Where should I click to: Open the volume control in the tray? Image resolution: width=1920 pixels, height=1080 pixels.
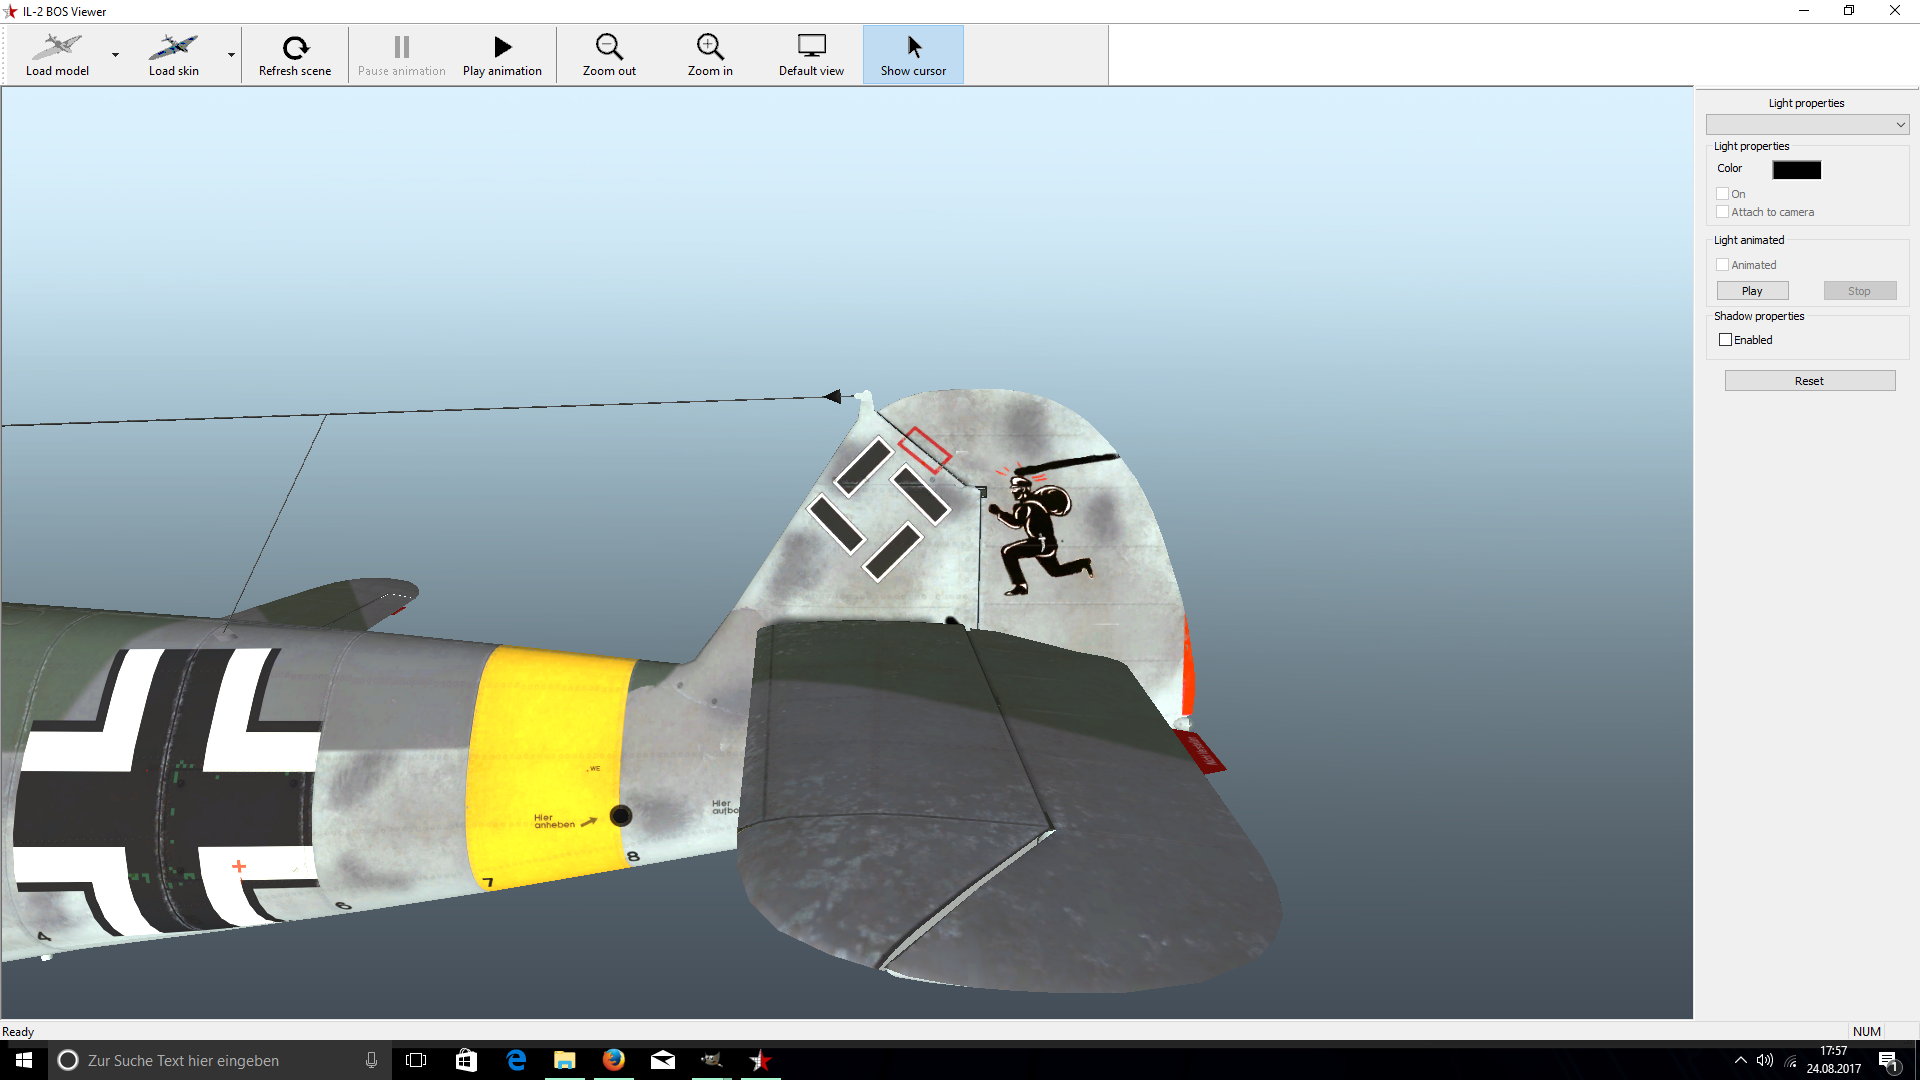click(1765, 1060)
